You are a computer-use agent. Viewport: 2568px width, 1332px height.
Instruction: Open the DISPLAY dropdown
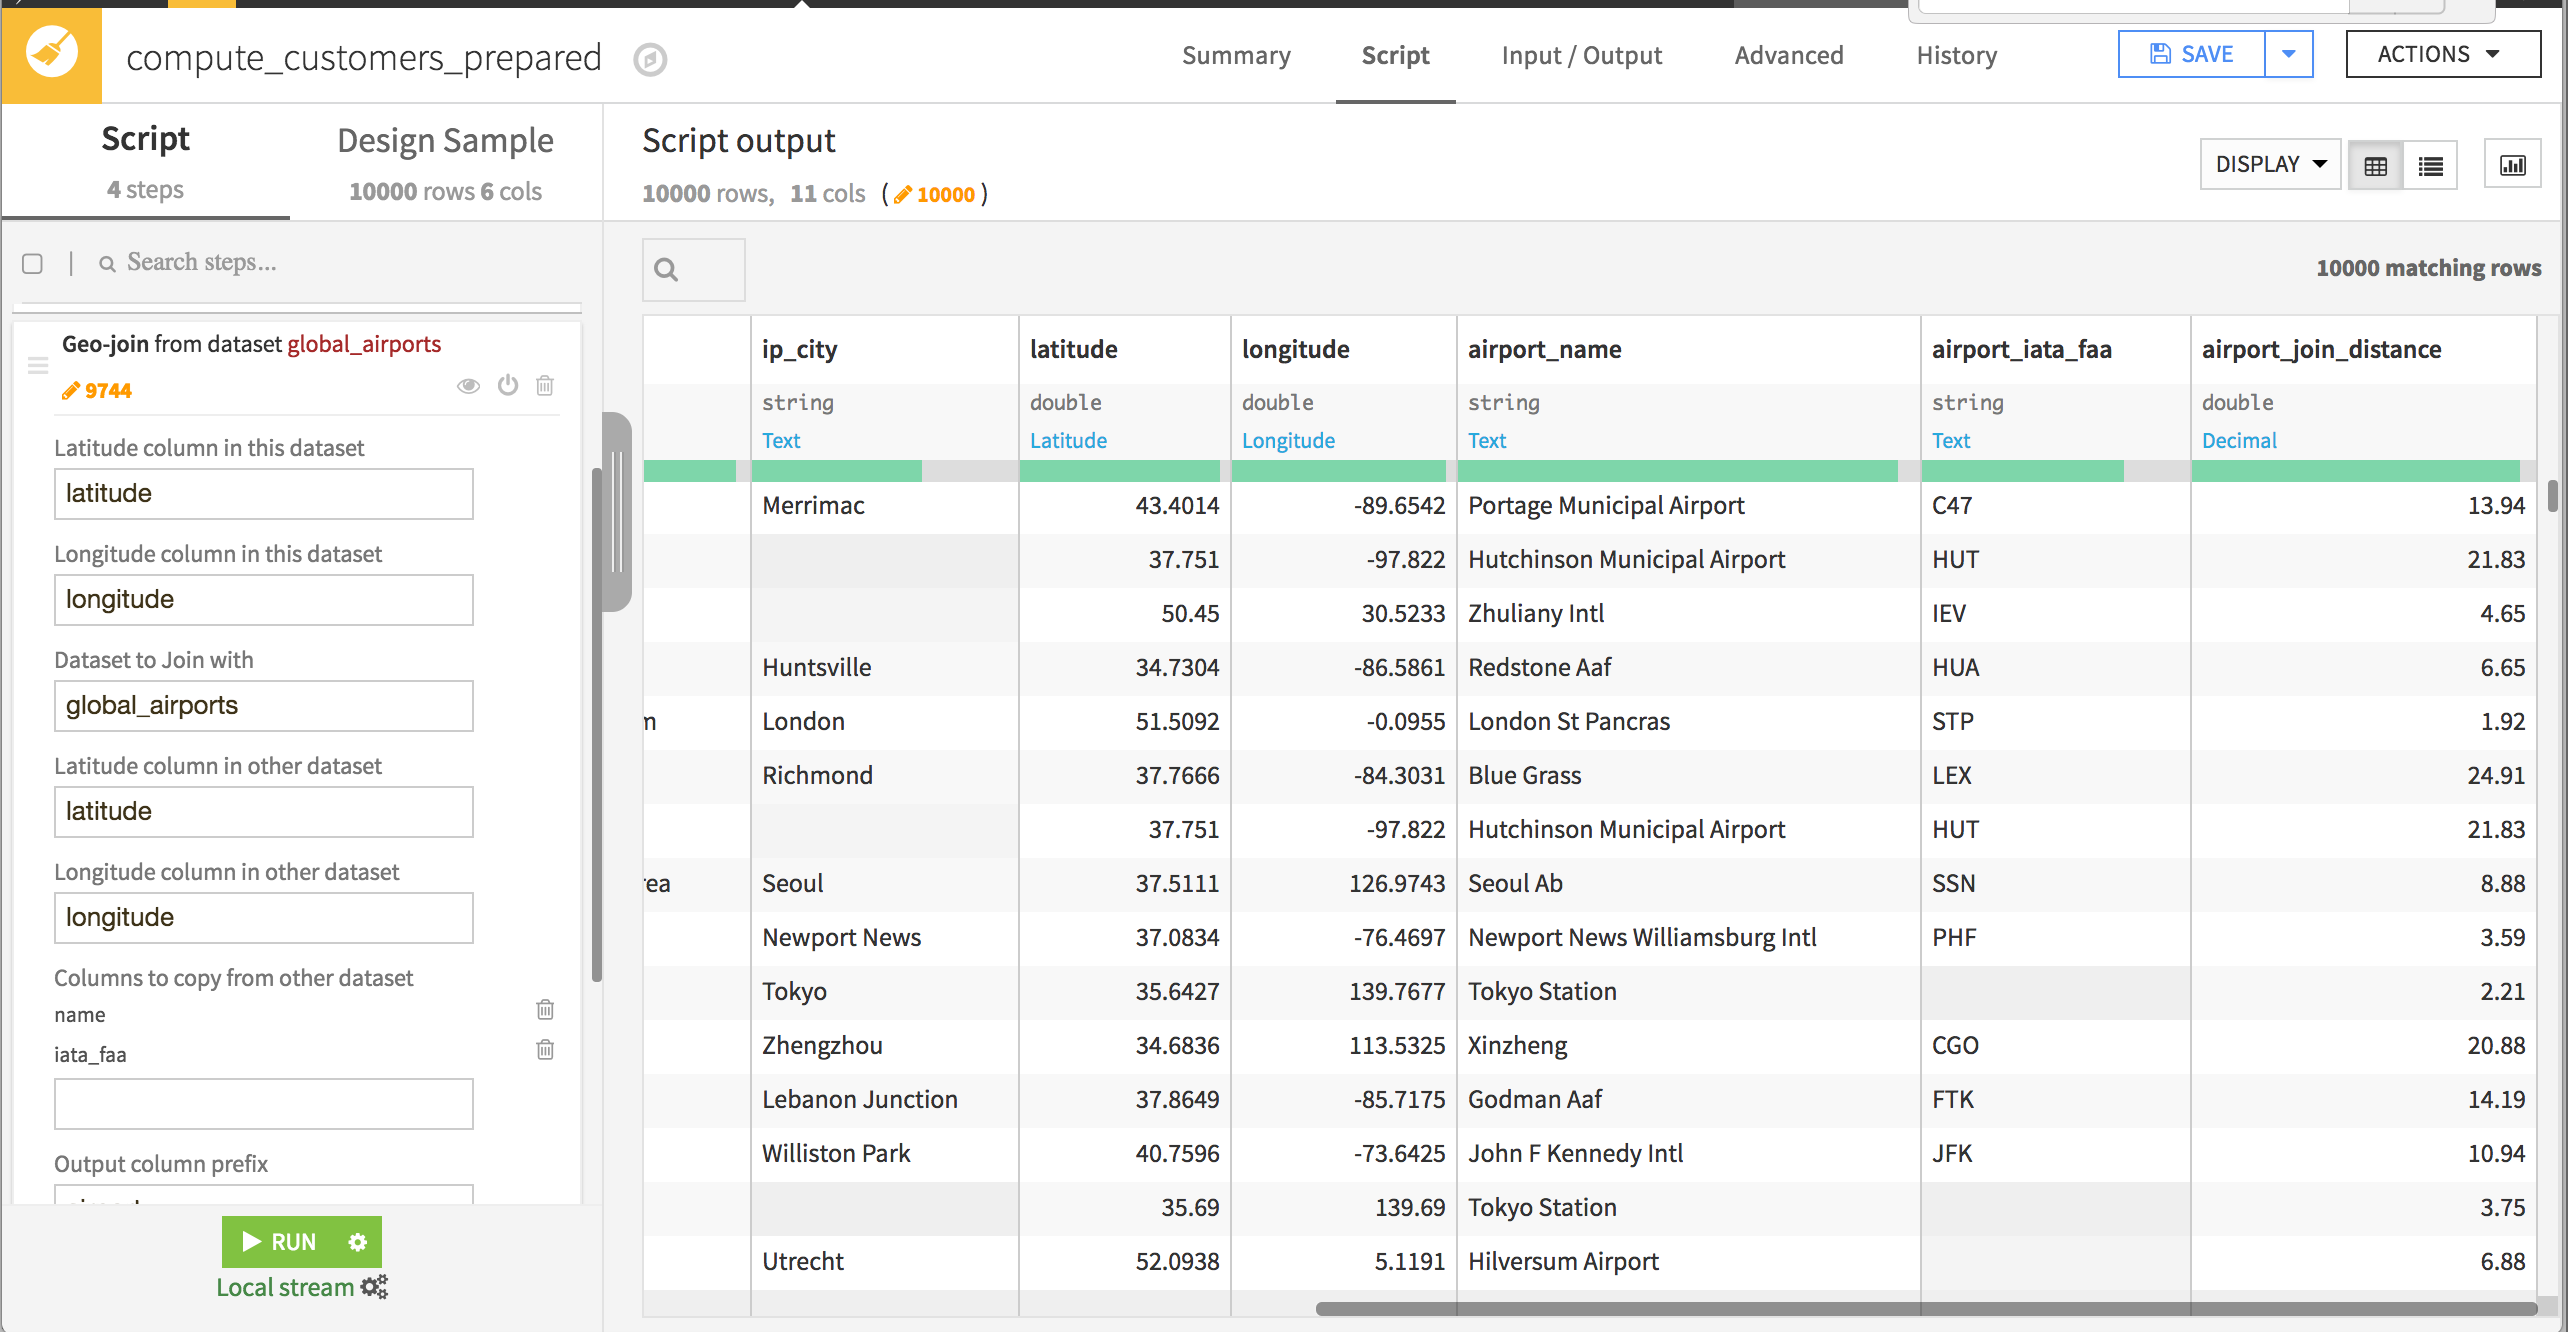click(x=2270, y=164)
